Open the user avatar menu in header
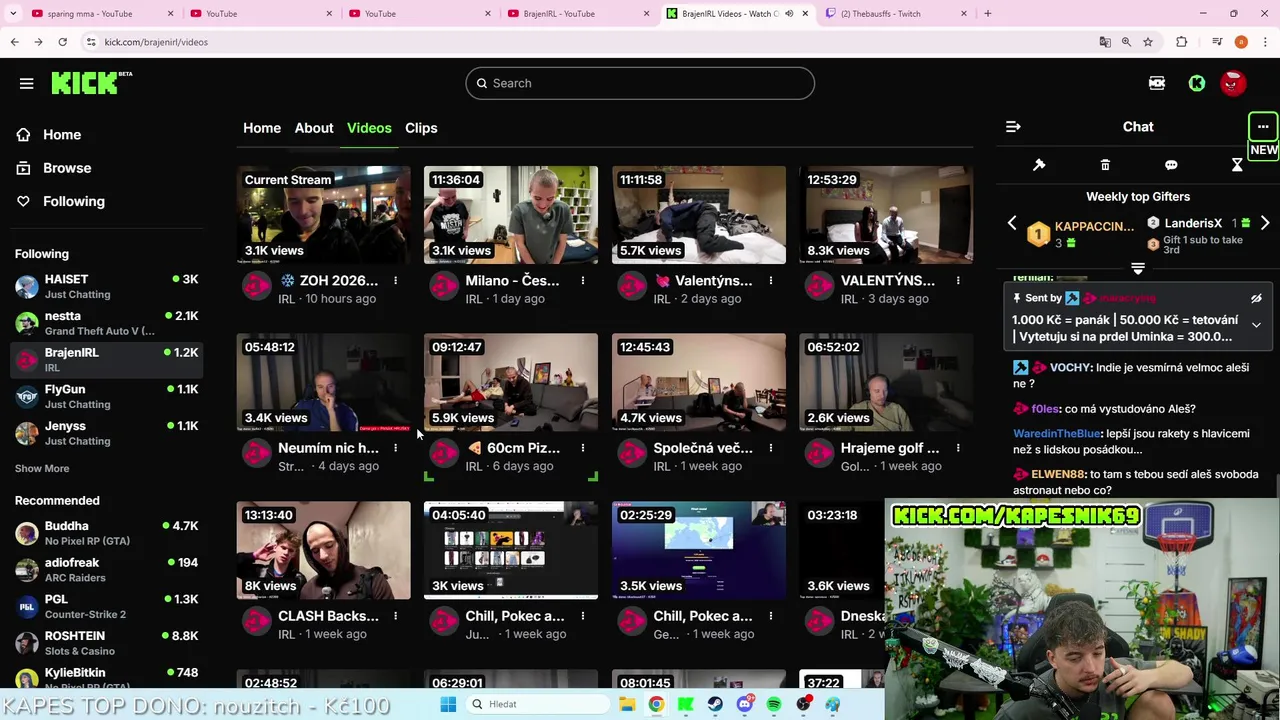 click(x=1233, y=83)
